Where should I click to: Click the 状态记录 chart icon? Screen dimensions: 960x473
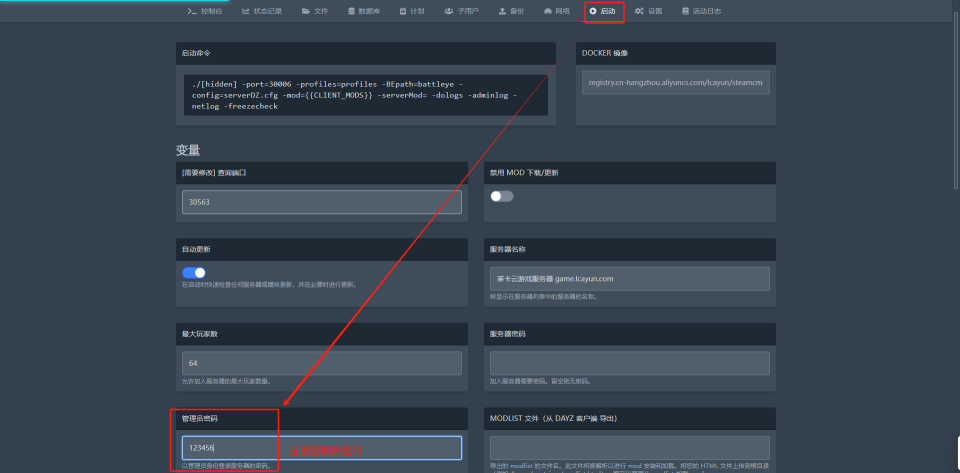pyautogui.click(x=246, y=11)
